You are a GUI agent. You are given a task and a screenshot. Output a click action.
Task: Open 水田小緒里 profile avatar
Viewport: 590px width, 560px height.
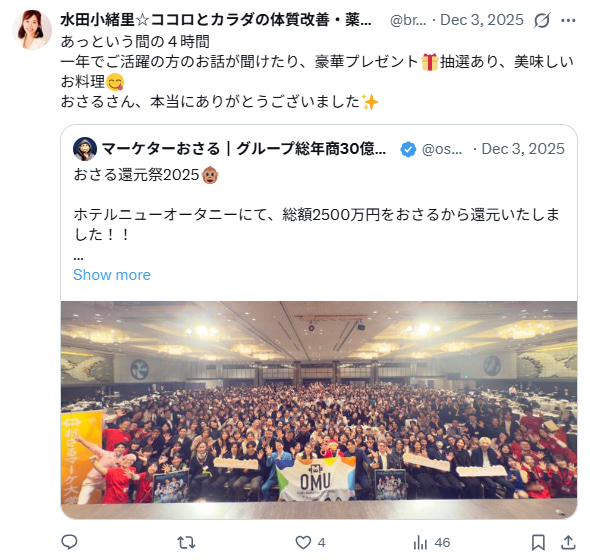point(32,30)
